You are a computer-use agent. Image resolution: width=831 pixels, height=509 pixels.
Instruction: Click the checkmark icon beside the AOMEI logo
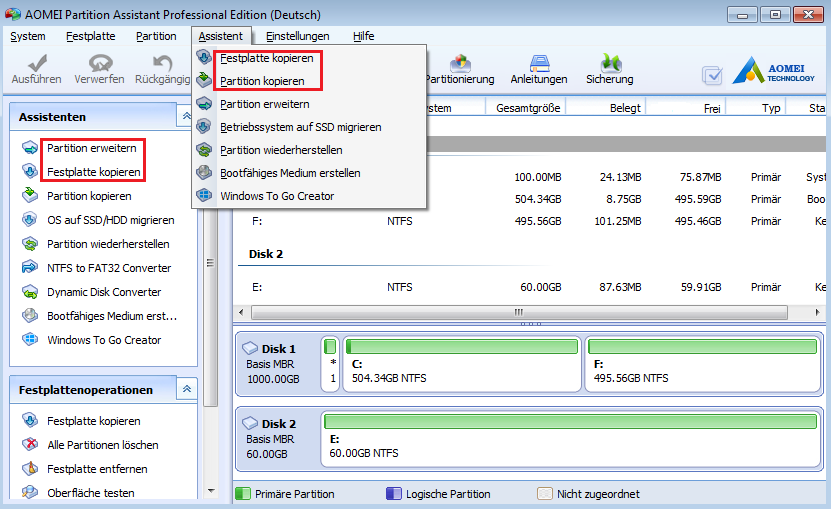point(712,75)
